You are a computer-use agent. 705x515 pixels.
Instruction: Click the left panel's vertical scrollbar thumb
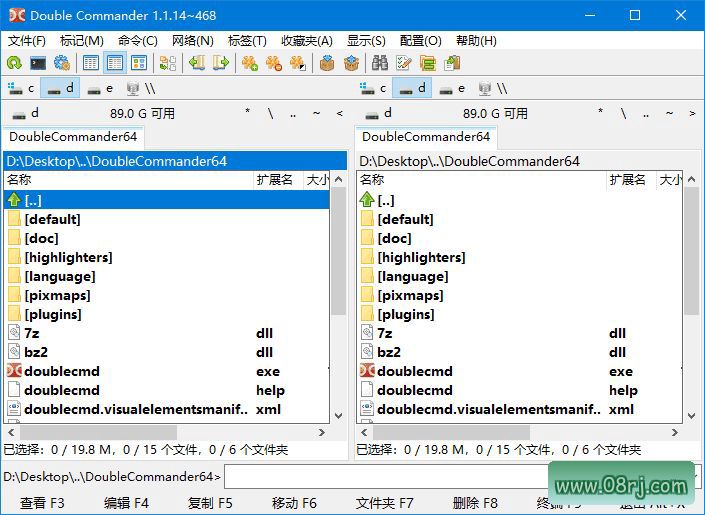point(339,251)
